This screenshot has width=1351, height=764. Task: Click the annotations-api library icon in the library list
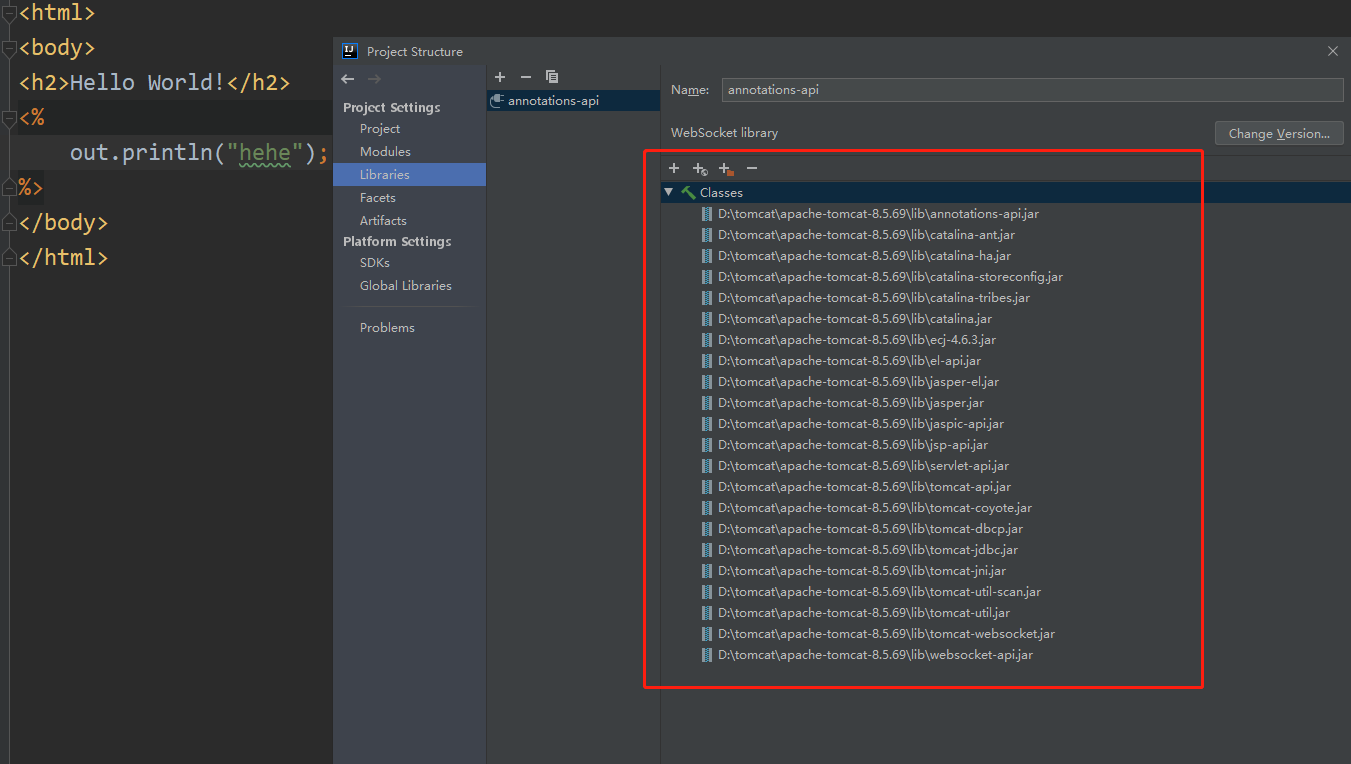[x=497, y=100]
